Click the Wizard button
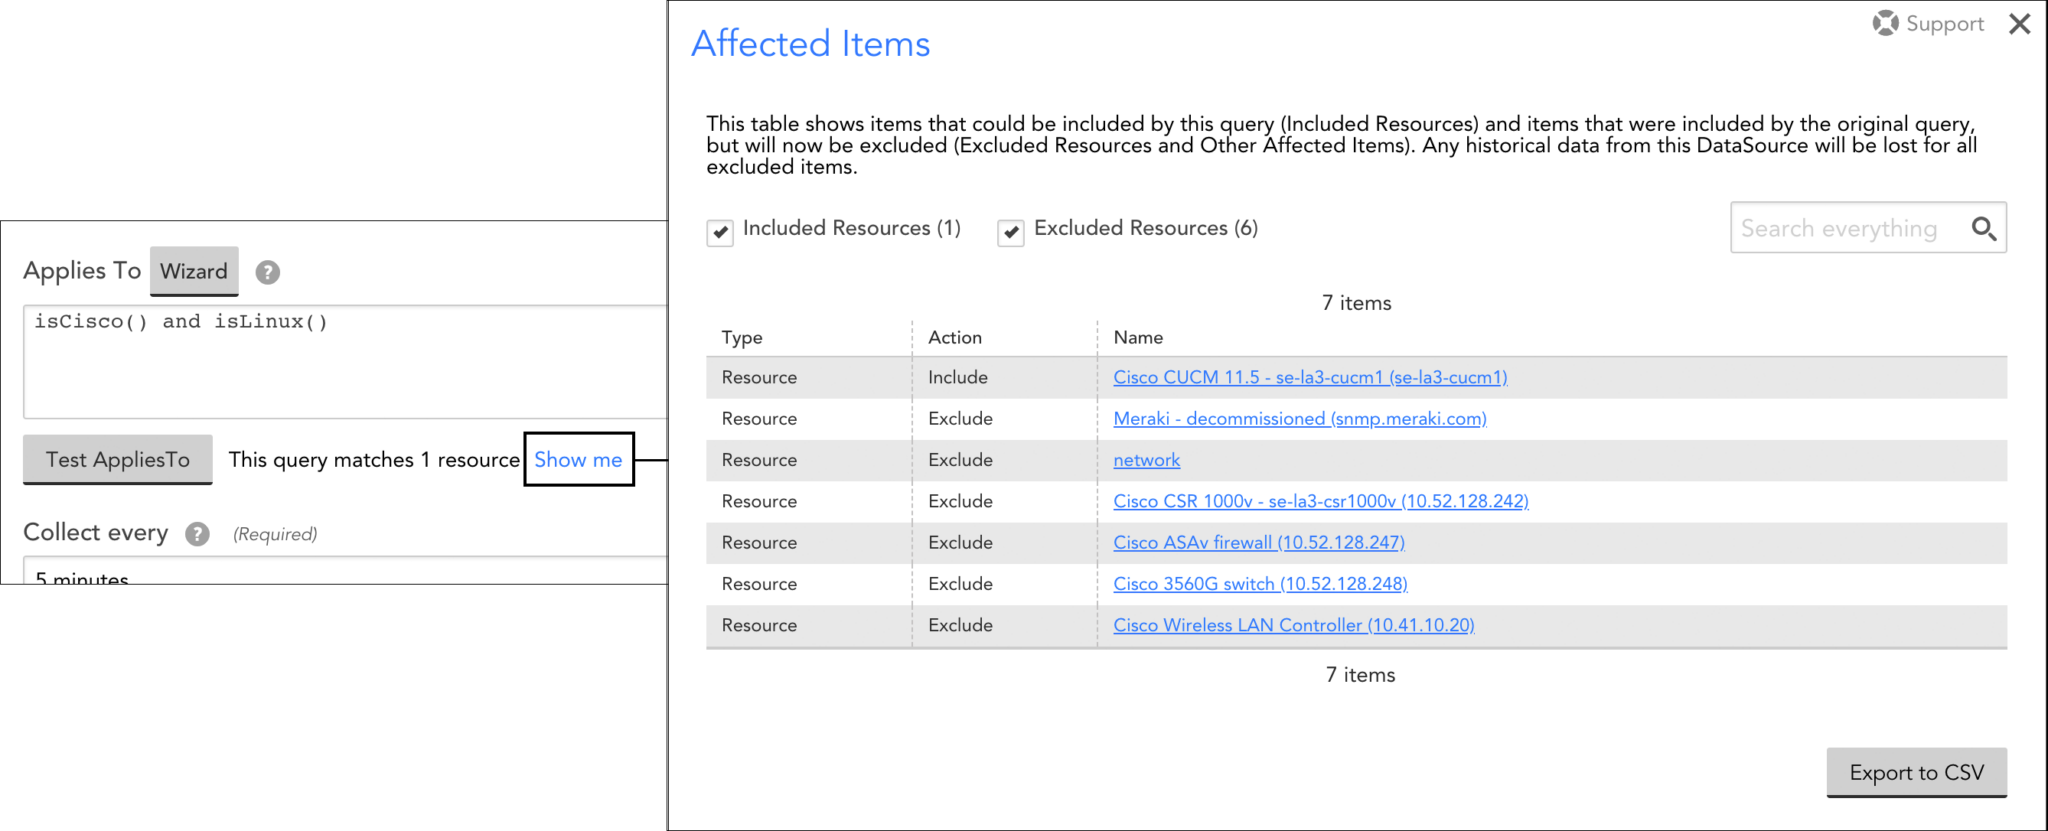This screenshot has height=831, width=2048. tap(194, 271)
